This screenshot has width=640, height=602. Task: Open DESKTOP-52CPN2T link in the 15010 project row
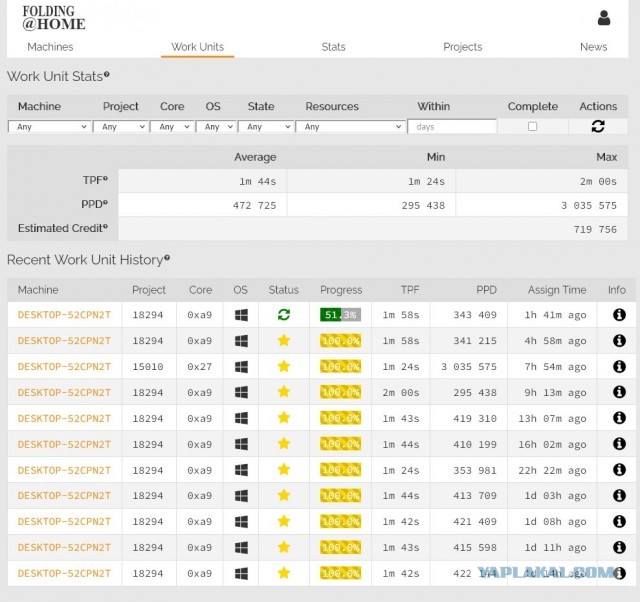coord(64,367)
